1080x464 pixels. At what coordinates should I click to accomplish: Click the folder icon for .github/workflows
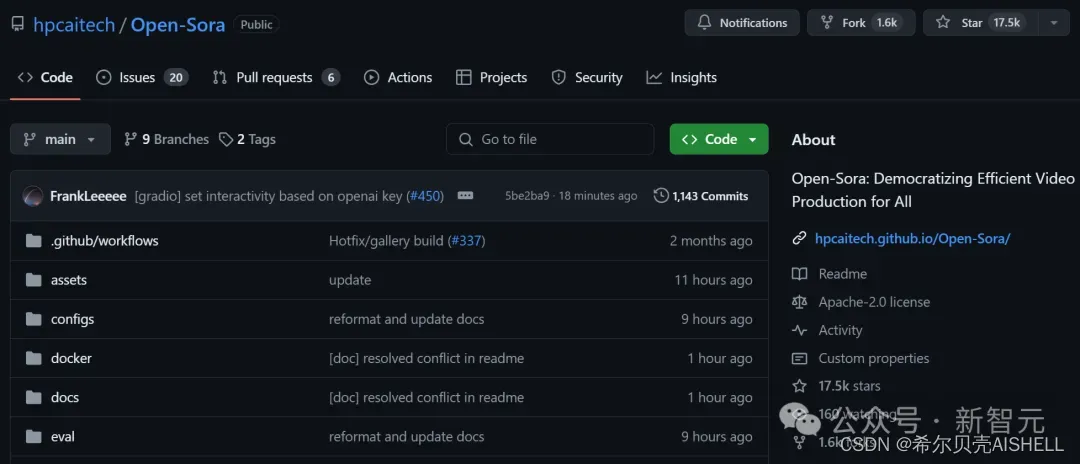[x=33, y=241]
